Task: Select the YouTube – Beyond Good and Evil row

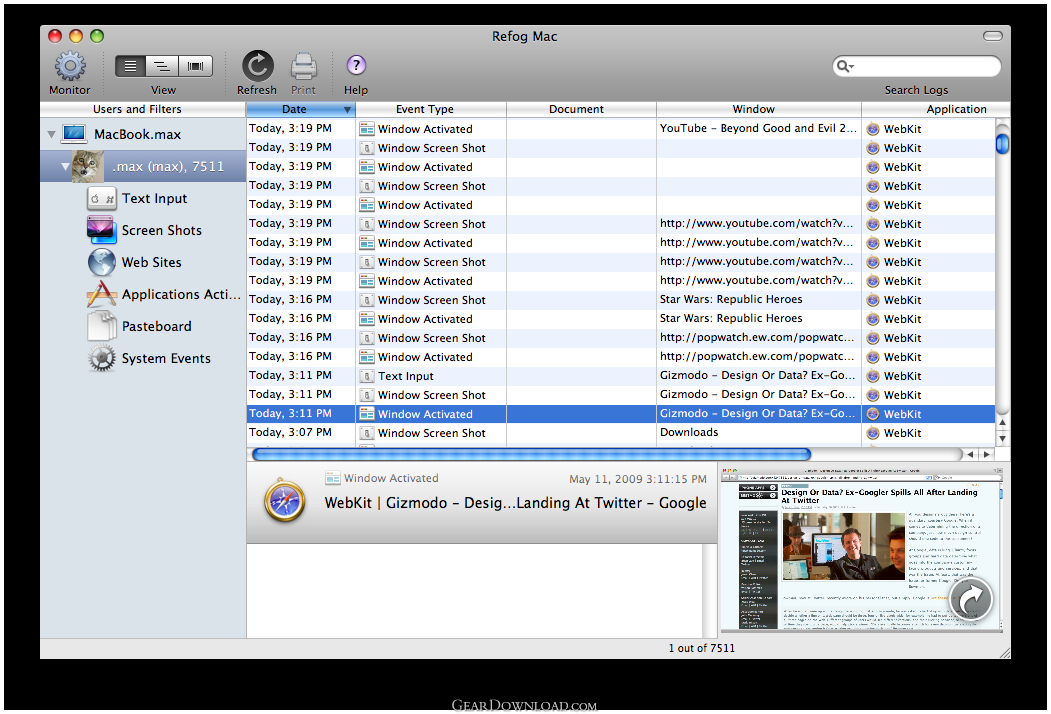Action: pyautogui.click(x=621, y=129)
